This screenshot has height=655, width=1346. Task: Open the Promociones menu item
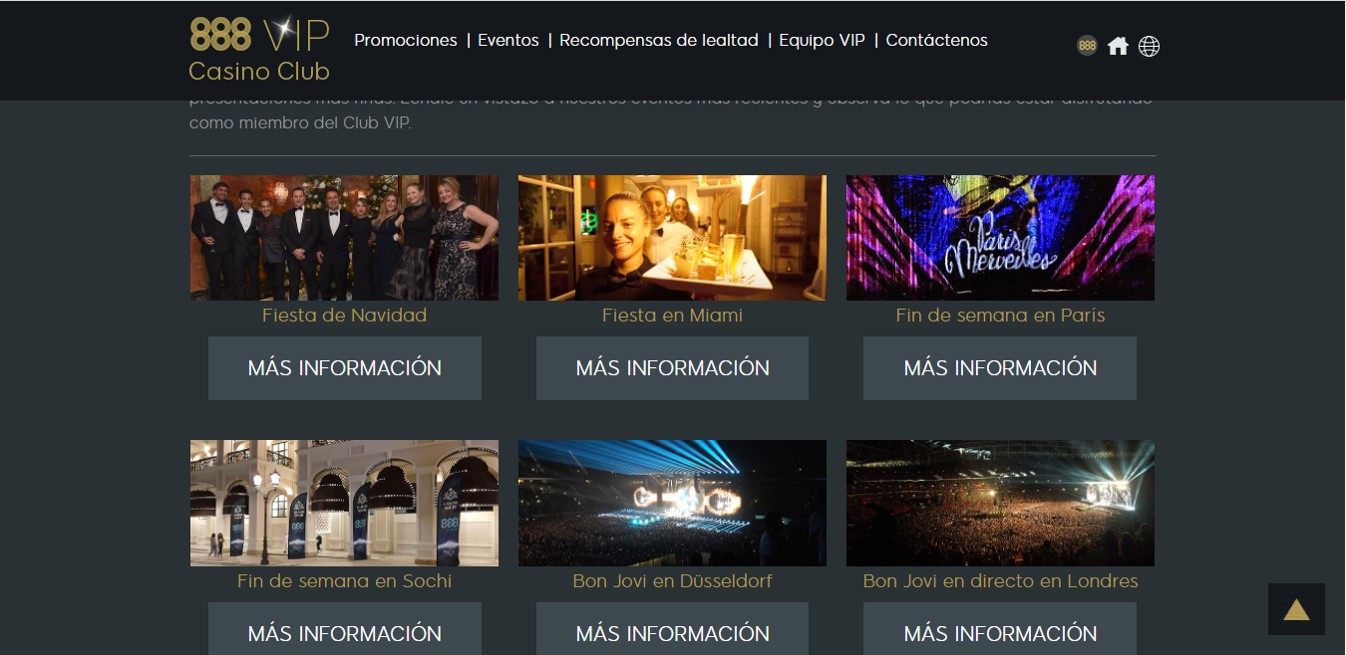tap(405, 40)
